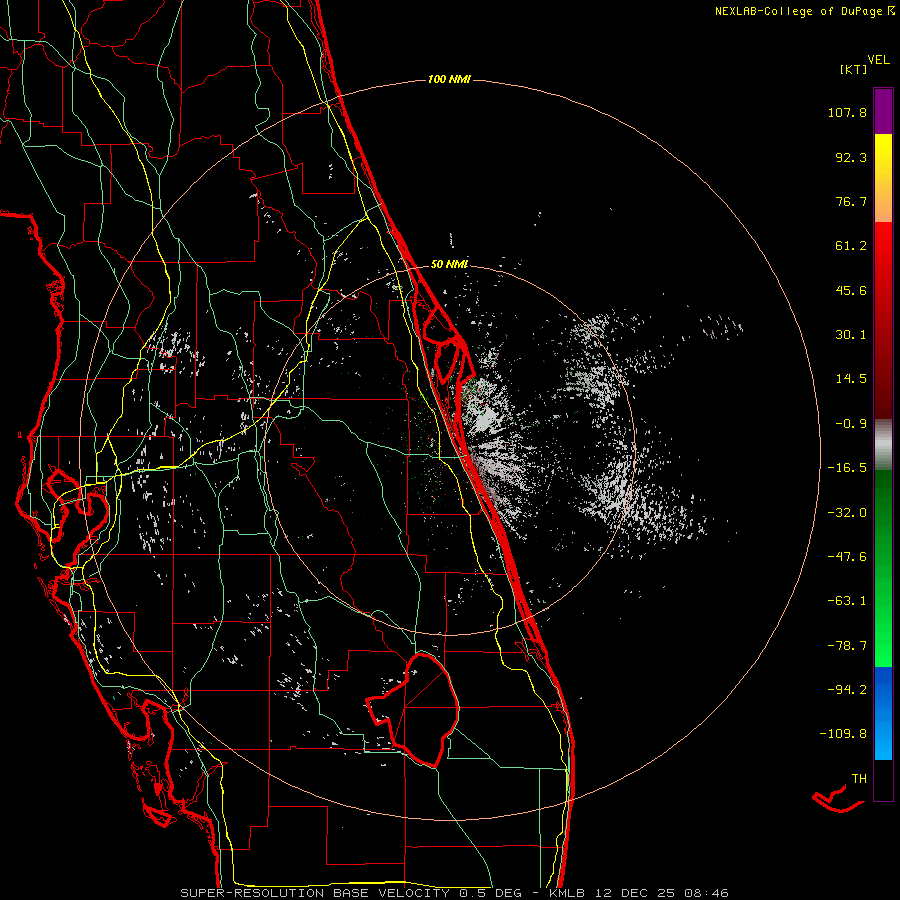900x900 pixels.
Task: Click the 14.5 velocity scale value
Action: (851, 379)
